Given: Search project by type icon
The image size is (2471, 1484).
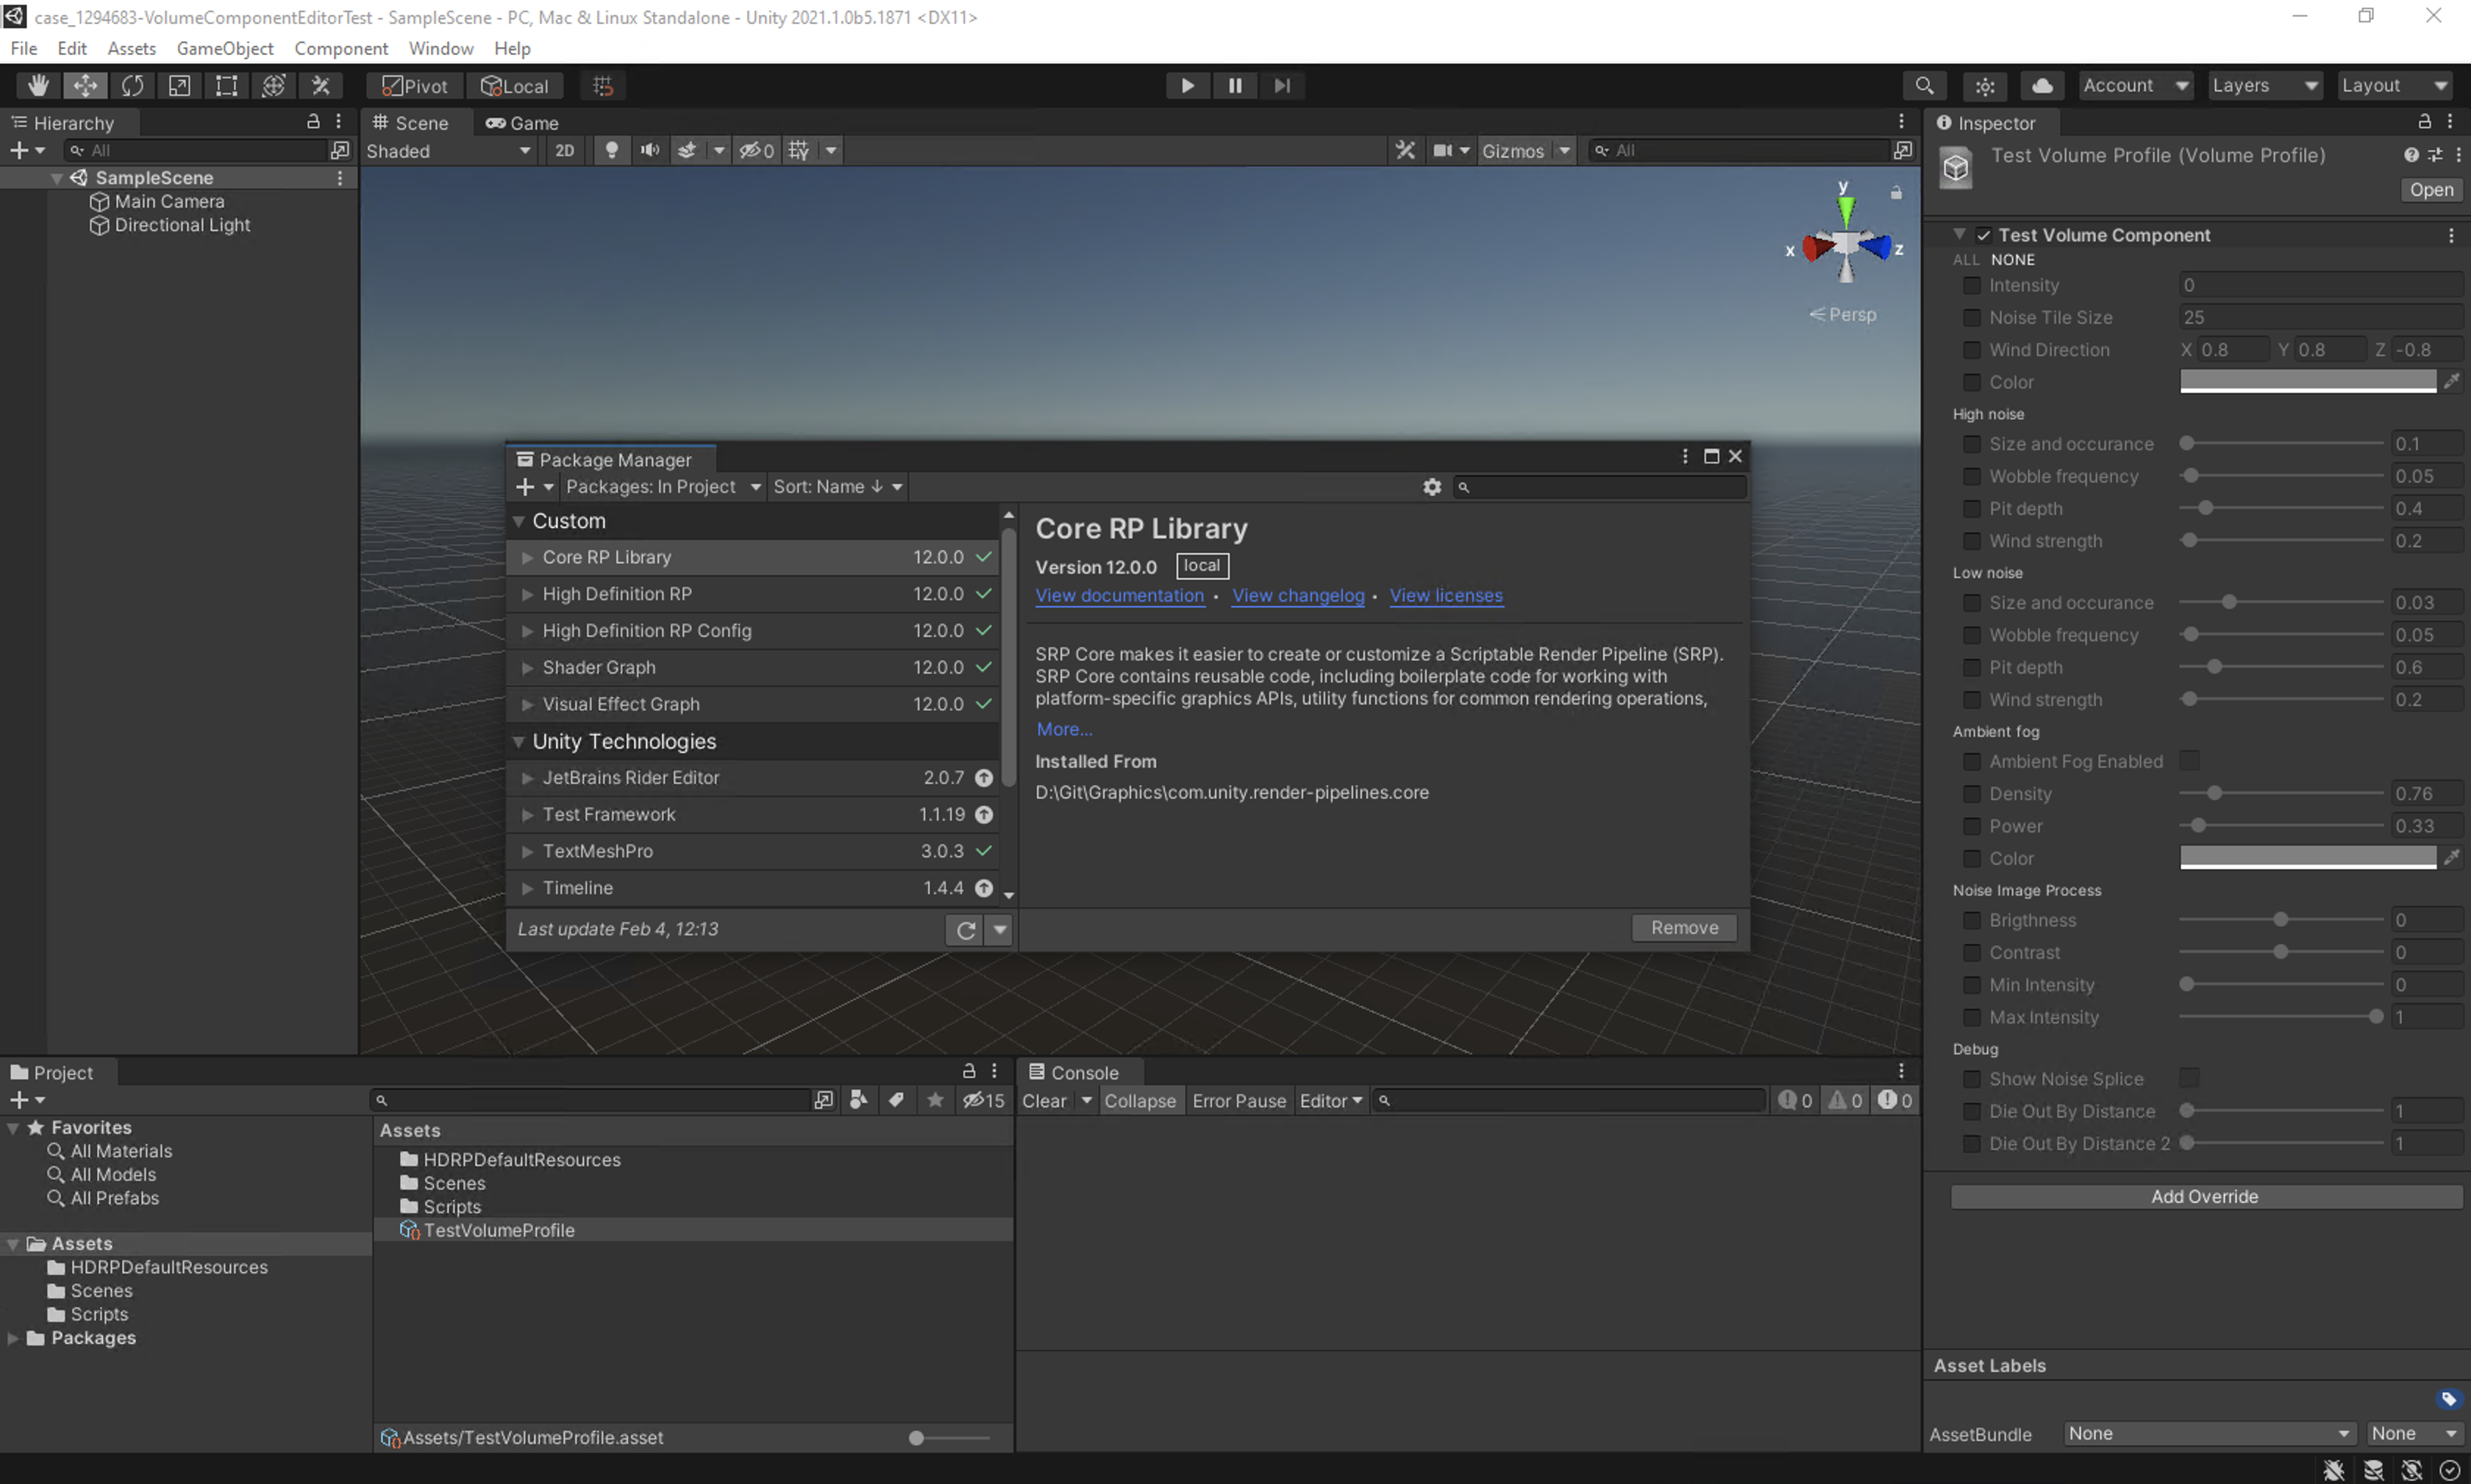Looking at the screenshot, I should click(x=858, y=1100).
